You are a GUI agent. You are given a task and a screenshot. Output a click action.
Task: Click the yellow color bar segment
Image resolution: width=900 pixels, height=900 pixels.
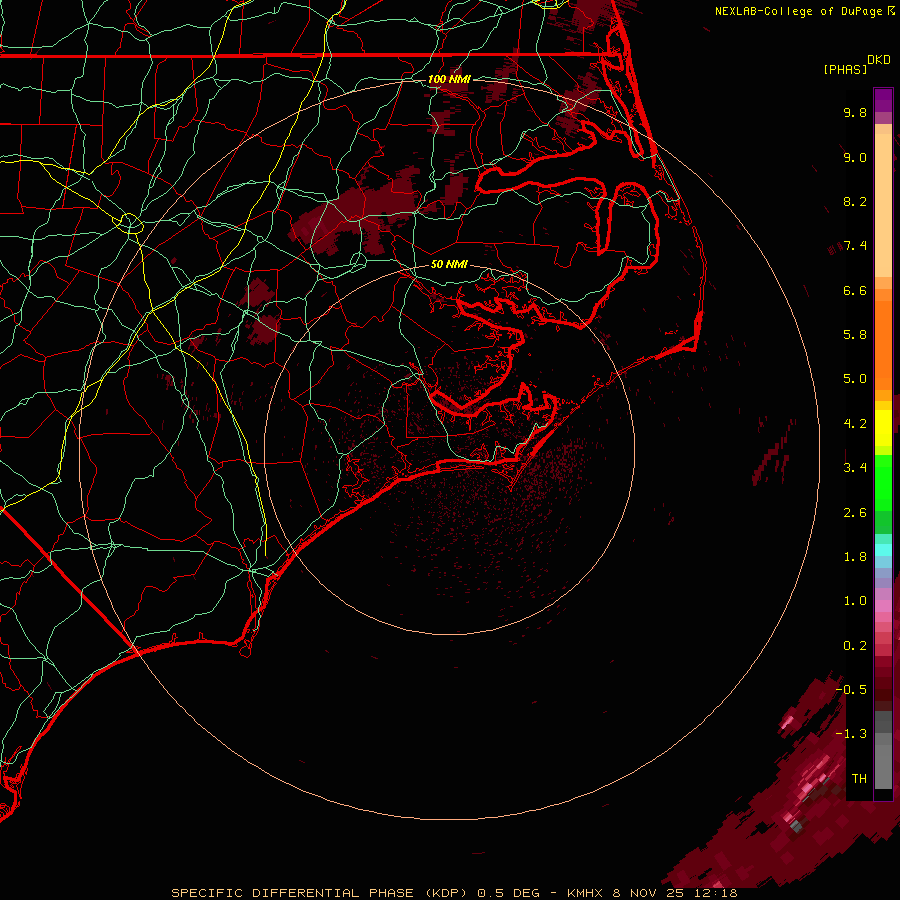883,428
